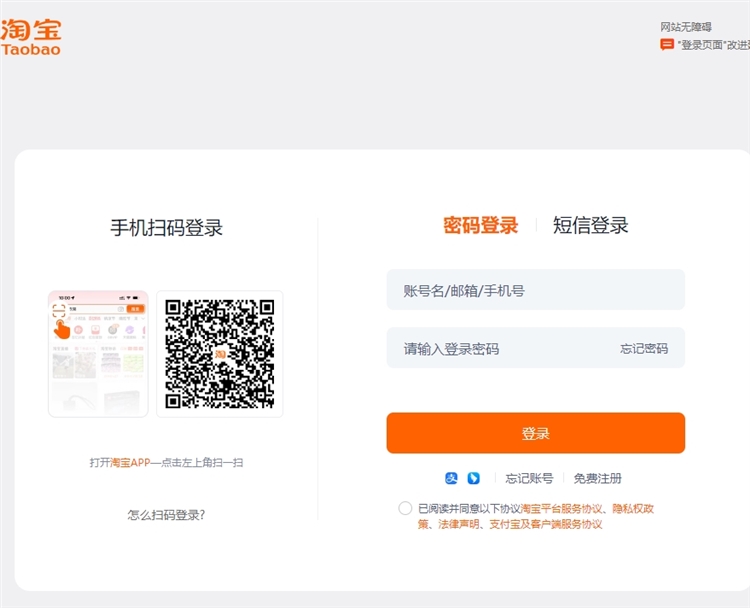Open the "登录页面"改进 feedback link
750x608 pixels.
click(x=713, y=45)
